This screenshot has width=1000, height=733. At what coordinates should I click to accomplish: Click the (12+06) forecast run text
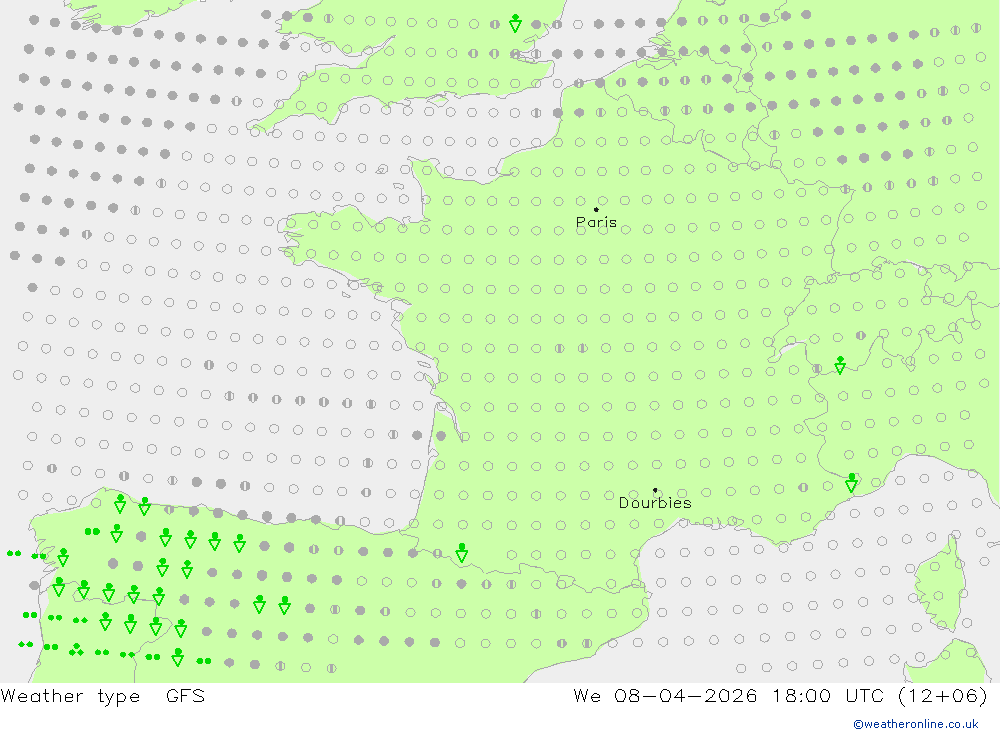tap(943, 695)
